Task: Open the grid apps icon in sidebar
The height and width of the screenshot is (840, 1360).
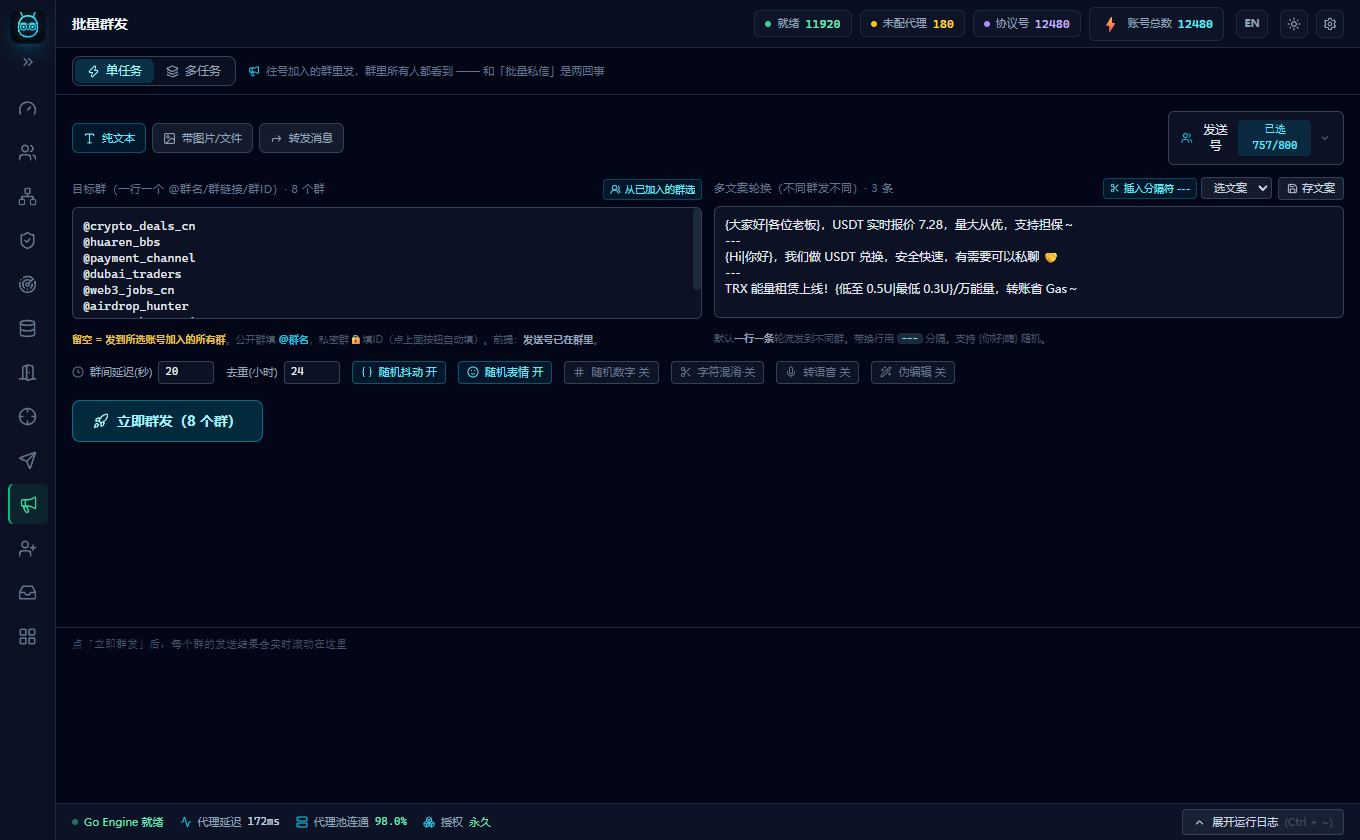Action: [28, 637]
